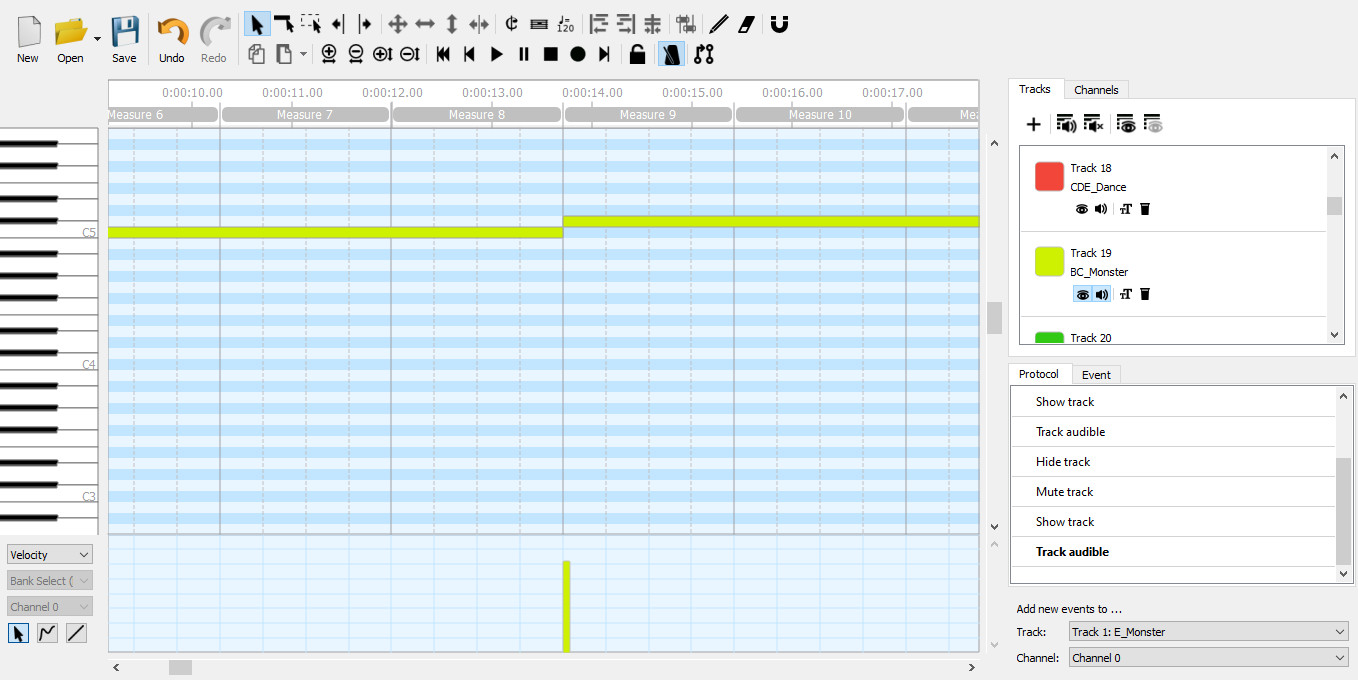Start playback with the play button
The width and height of the screenshot is (1358, 680).
(496, 54)
